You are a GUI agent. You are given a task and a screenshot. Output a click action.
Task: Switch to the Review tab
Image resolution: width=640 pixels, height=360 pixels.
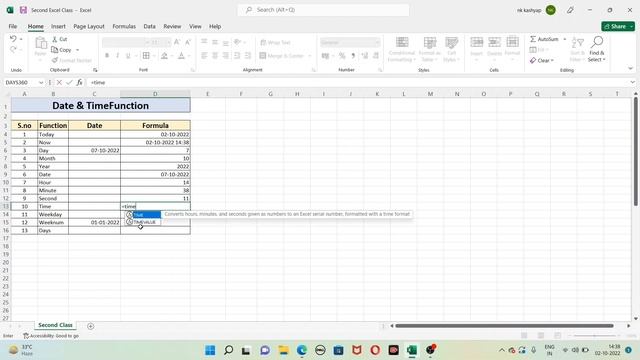tap(172, 26)
